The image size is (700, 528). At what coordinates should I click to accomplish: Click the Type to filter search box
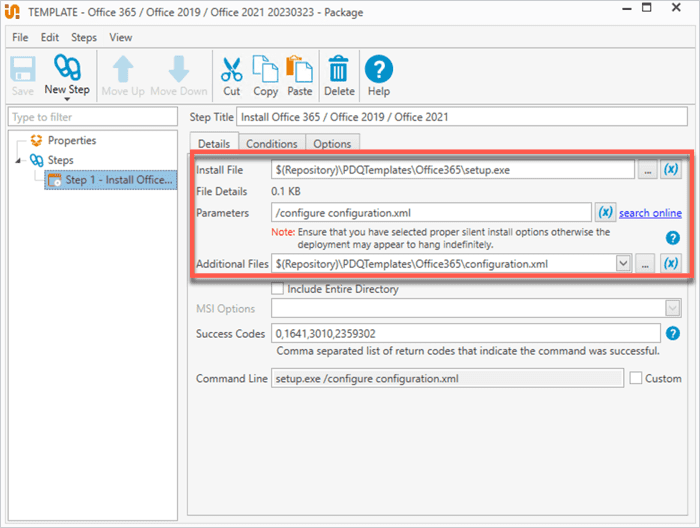(x=93, y=117)
